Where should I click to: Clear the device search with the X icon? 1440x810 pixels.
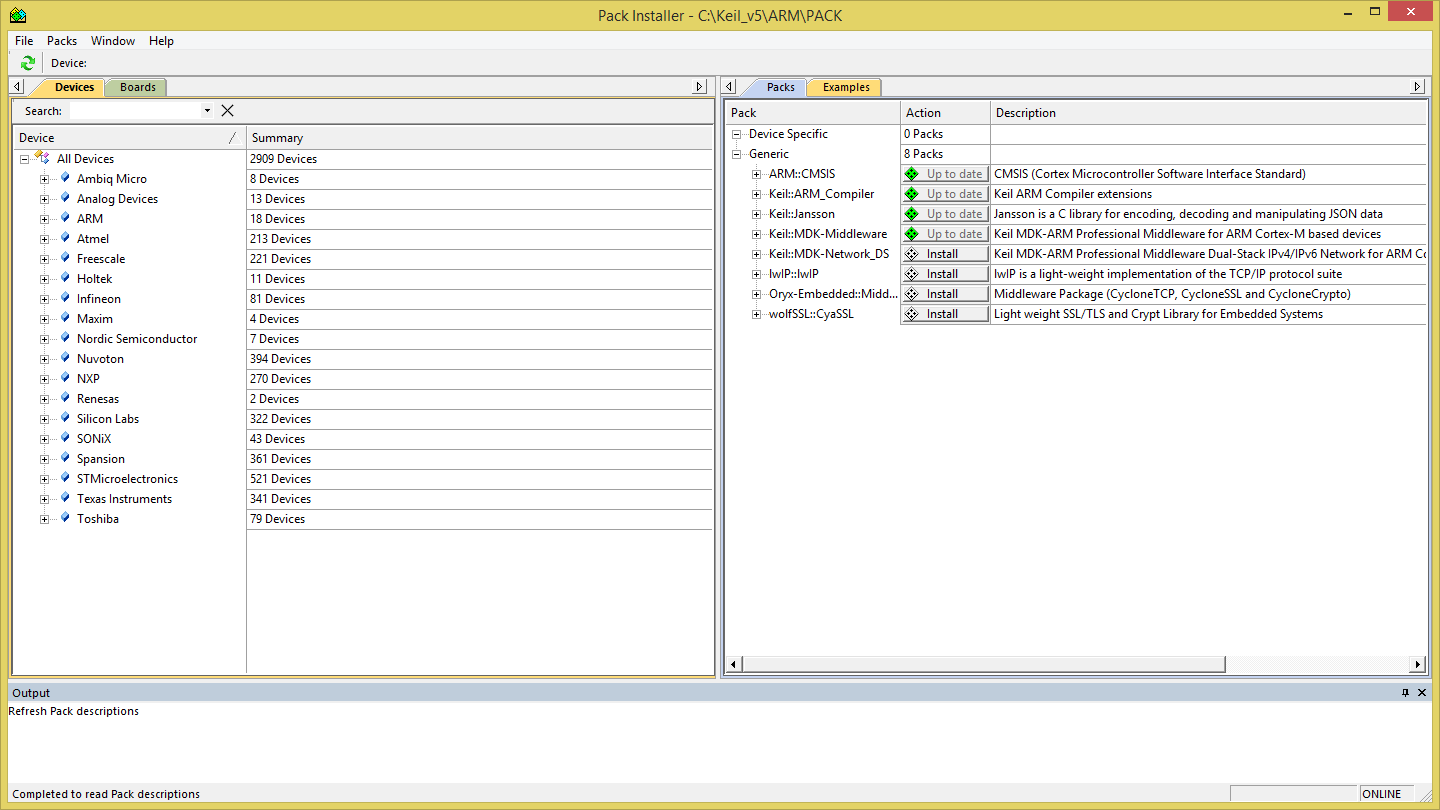pyautogui.click(x=228, y=111)
